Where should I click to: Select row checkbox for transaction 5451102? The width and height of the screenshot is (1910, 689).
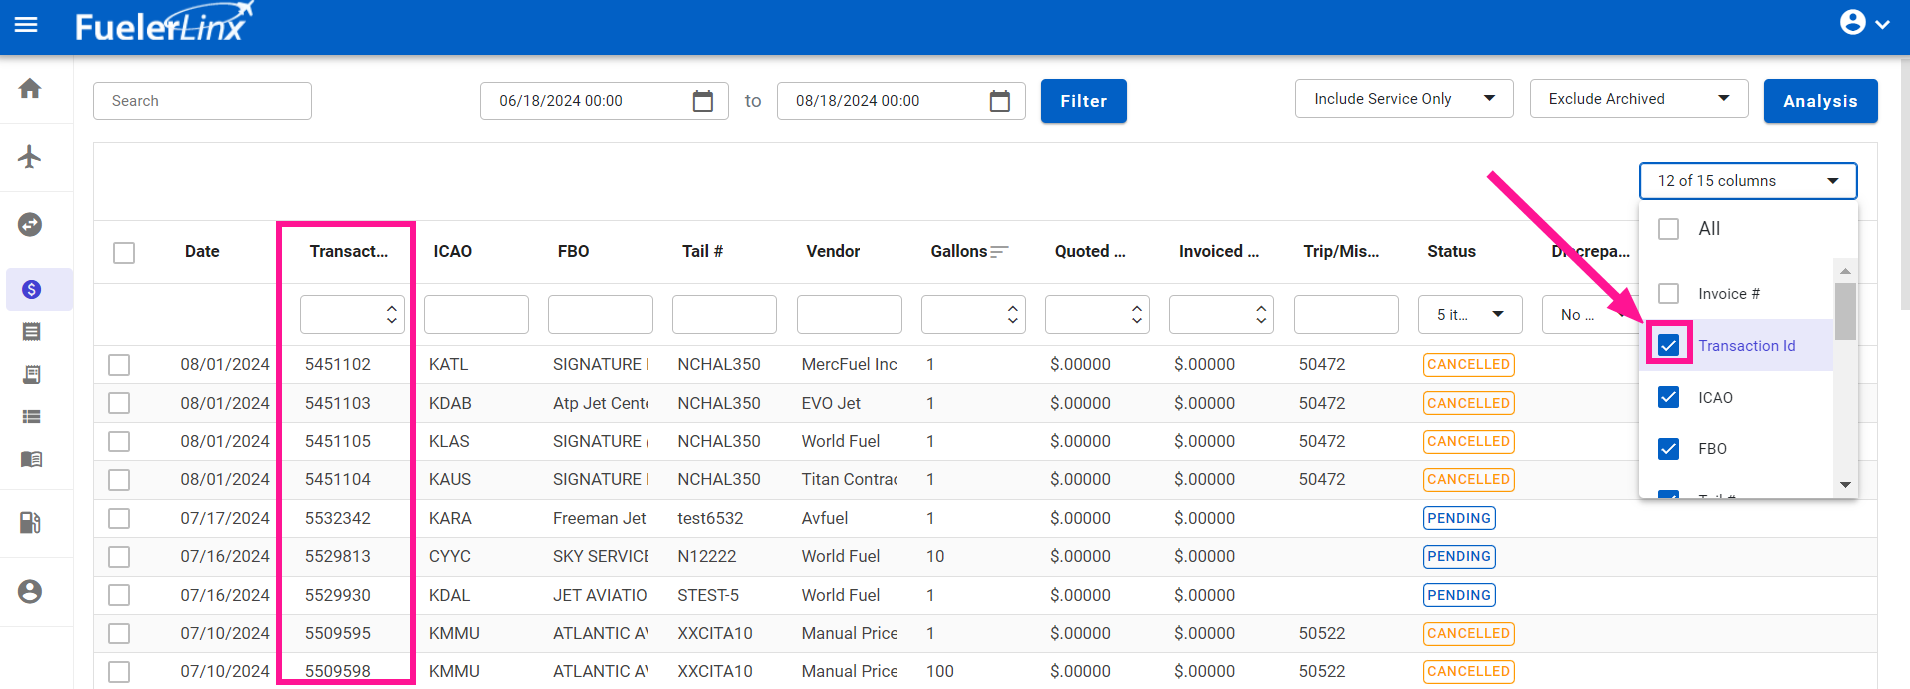coord(119,365)
